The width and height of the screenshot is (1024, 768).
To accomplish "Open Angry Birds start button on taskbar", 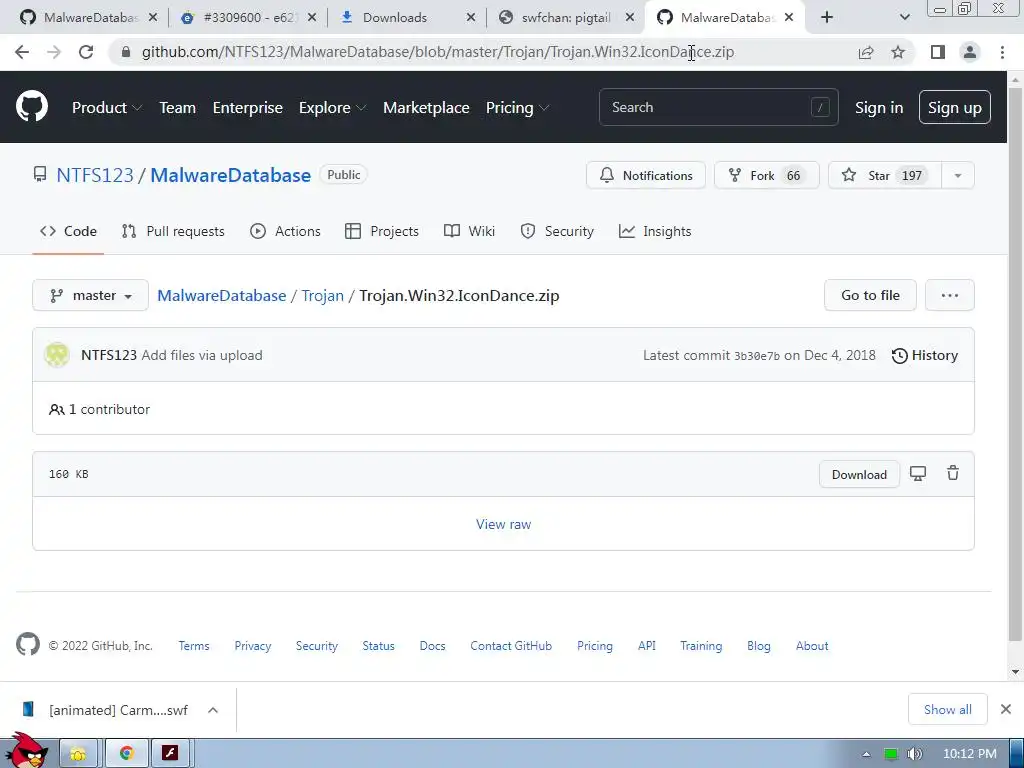I will 26,751.
